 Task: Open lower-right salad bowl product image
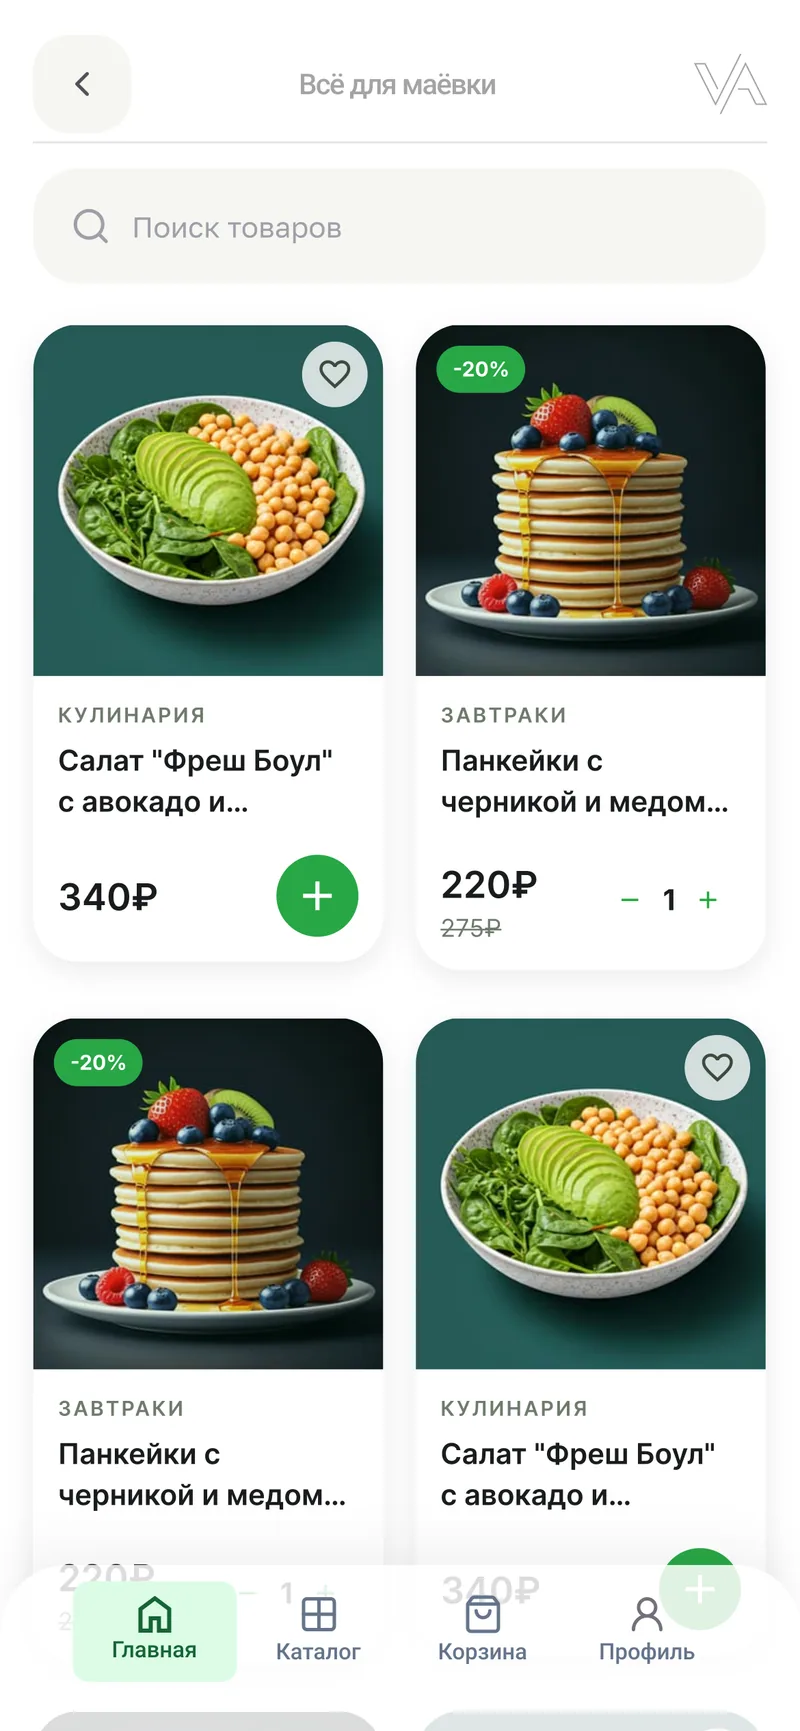tap(591, 1193)
